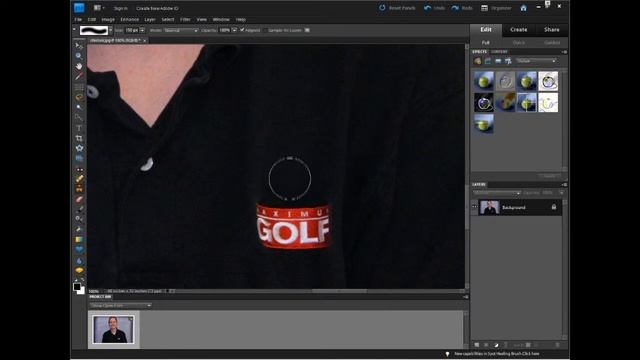Open the Organizer
This screenshot has width=640, height=360.
[496, 8]
